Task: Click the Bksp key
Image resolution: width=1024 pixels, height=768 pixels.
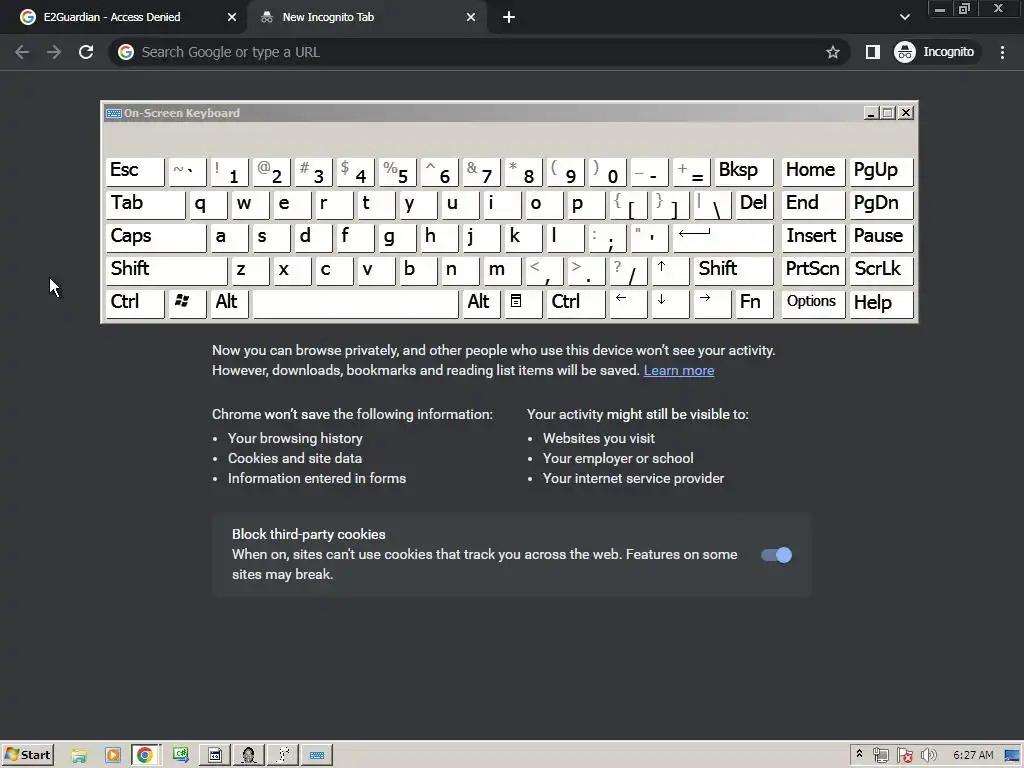Action: pyautogui.click(x=744, y=171)
